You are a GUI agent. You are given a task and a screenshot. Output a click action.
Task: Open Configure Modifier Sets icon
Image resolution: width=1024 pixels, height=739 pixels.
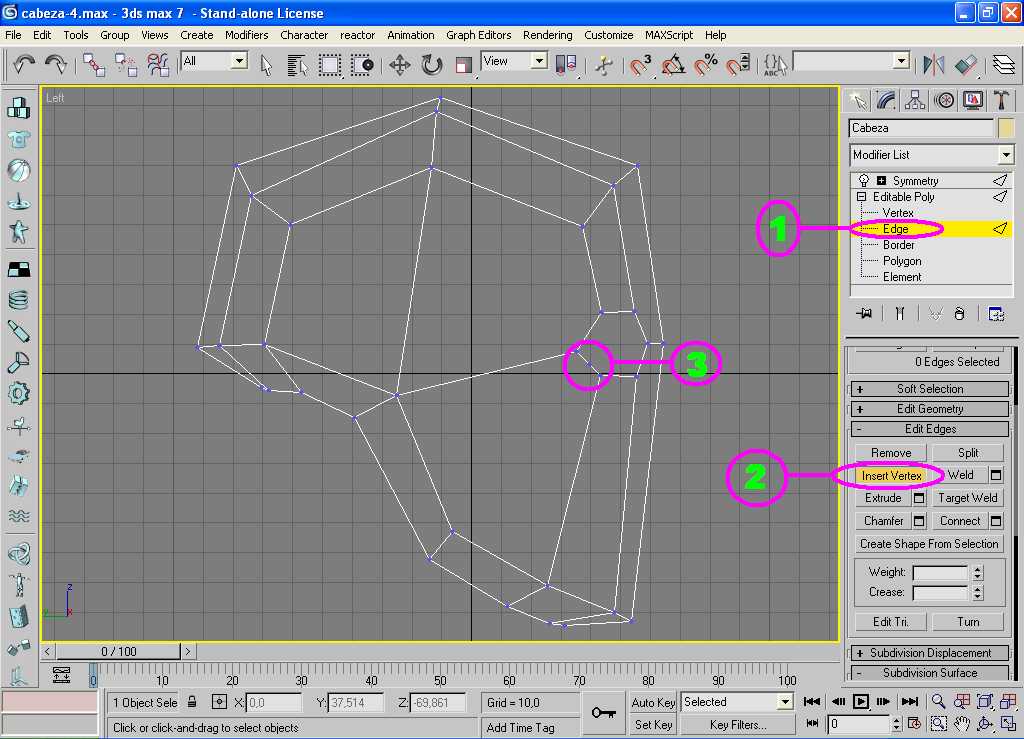[996, 314]
